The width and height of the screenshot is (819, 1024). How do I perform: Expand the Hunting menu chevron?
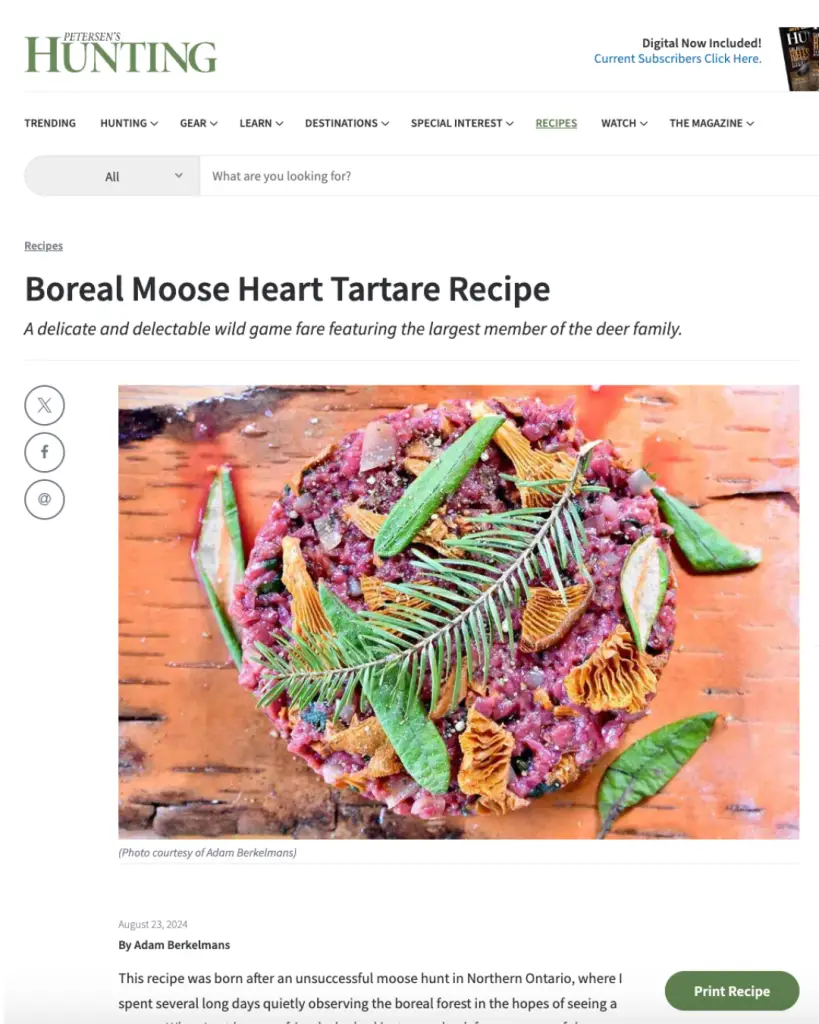pos(154,123)
